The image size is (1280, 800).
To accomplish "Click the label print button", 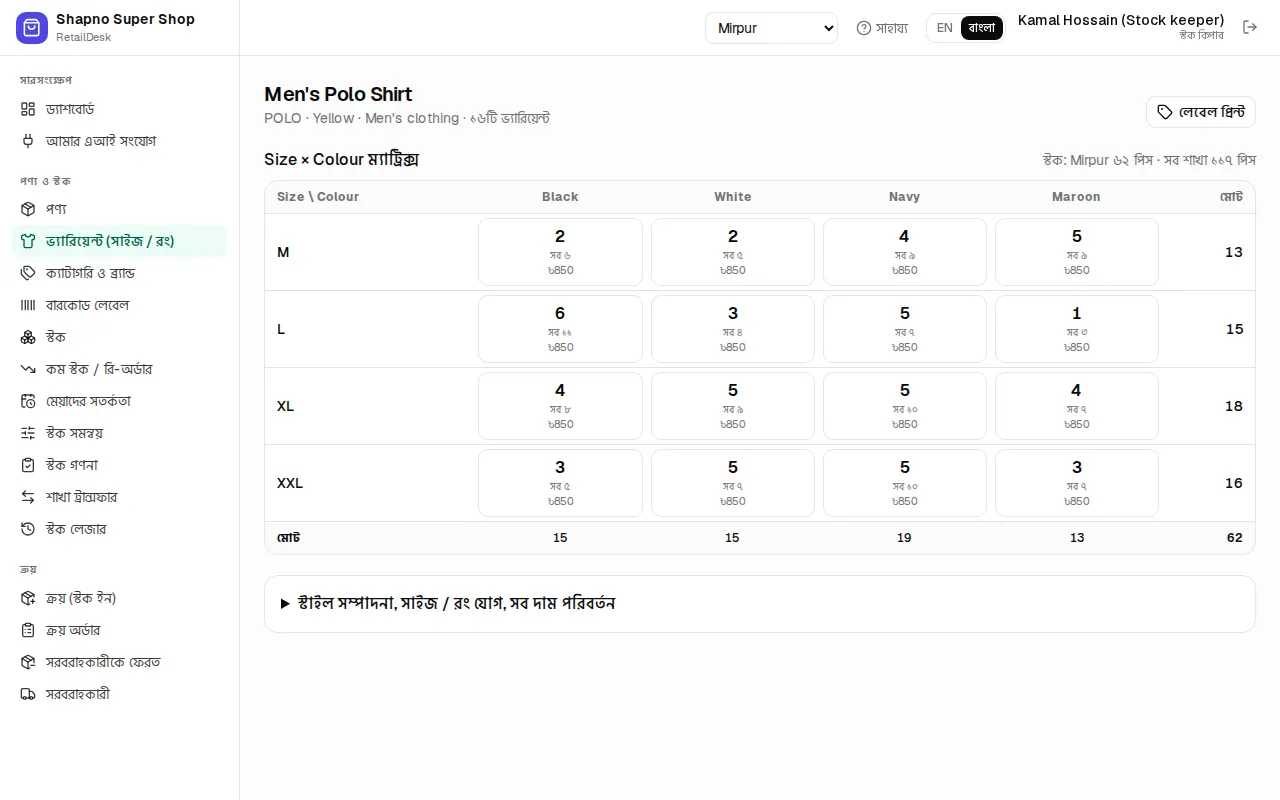I will (1200, 112).
